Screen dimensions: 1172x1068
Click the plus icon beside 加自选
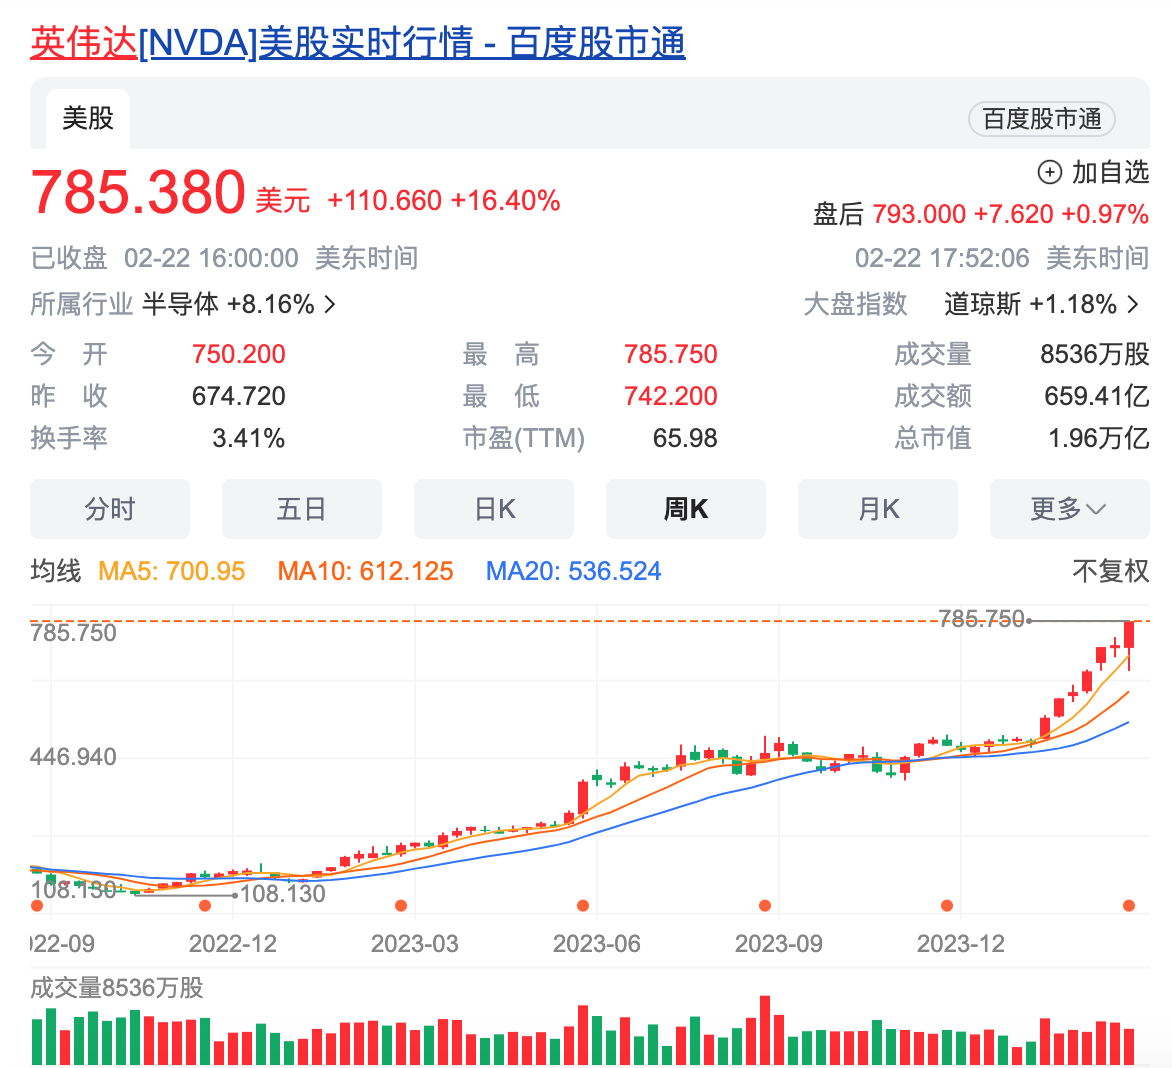pyautogui.click(x=1049, y=173)
